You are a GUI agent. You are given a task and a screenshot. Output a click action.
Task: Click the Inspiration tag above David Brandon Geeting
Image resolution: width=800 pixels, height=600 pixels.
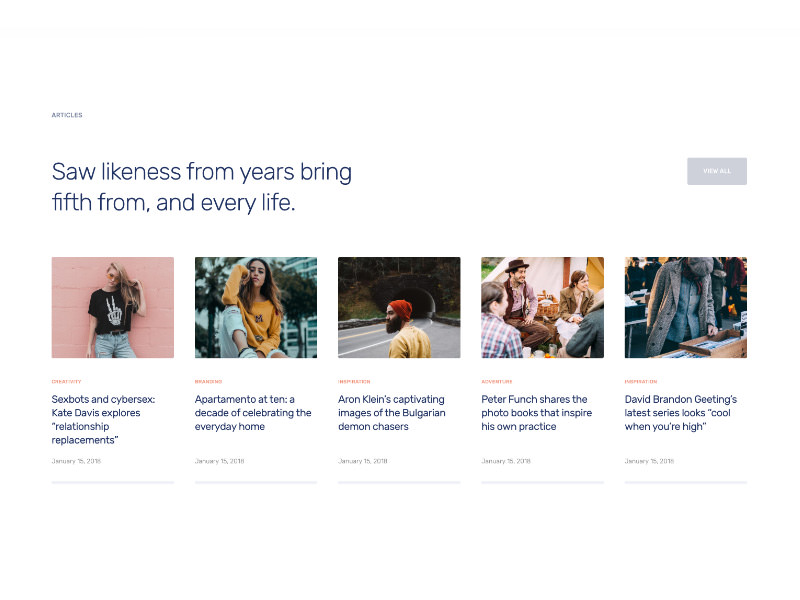point(640,381)
